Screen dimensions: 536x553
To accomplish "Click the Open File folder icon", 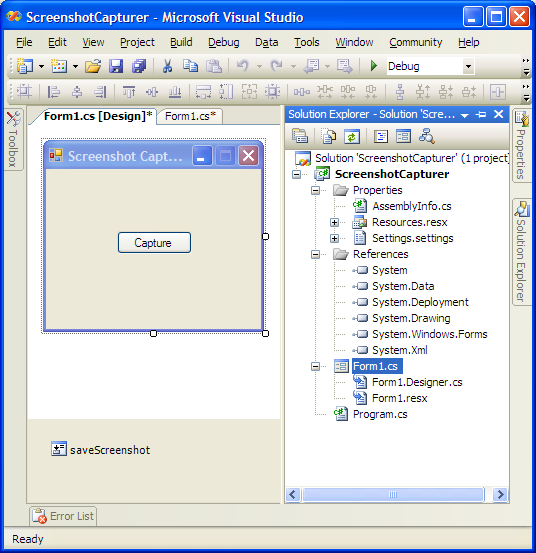I will [x=93, y=66].
